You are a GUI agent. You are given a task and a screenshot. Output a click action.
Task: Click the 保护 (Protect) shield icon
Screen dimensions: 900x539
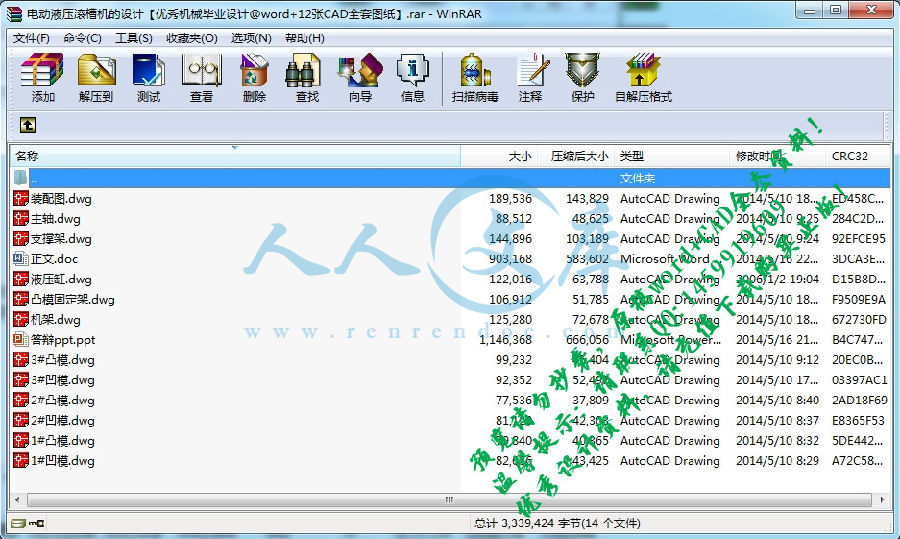pyautogui.click(x=582, y=71)
